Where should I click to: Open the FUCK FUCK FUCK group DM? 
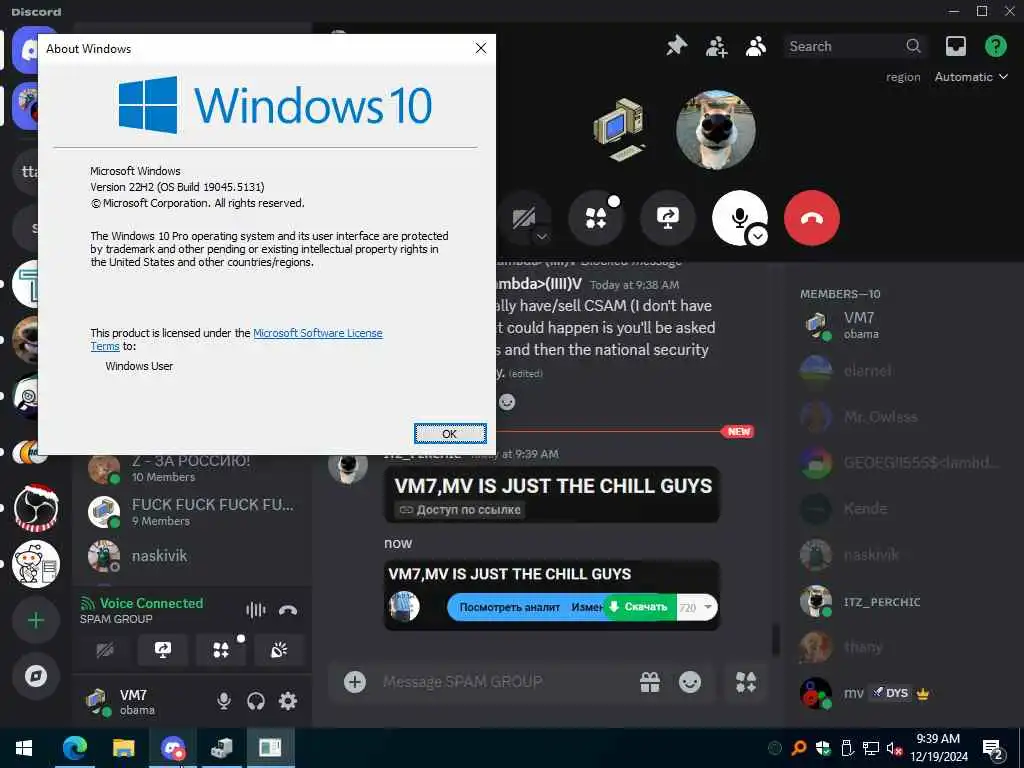pyautogui.click(x=193, y=512)
